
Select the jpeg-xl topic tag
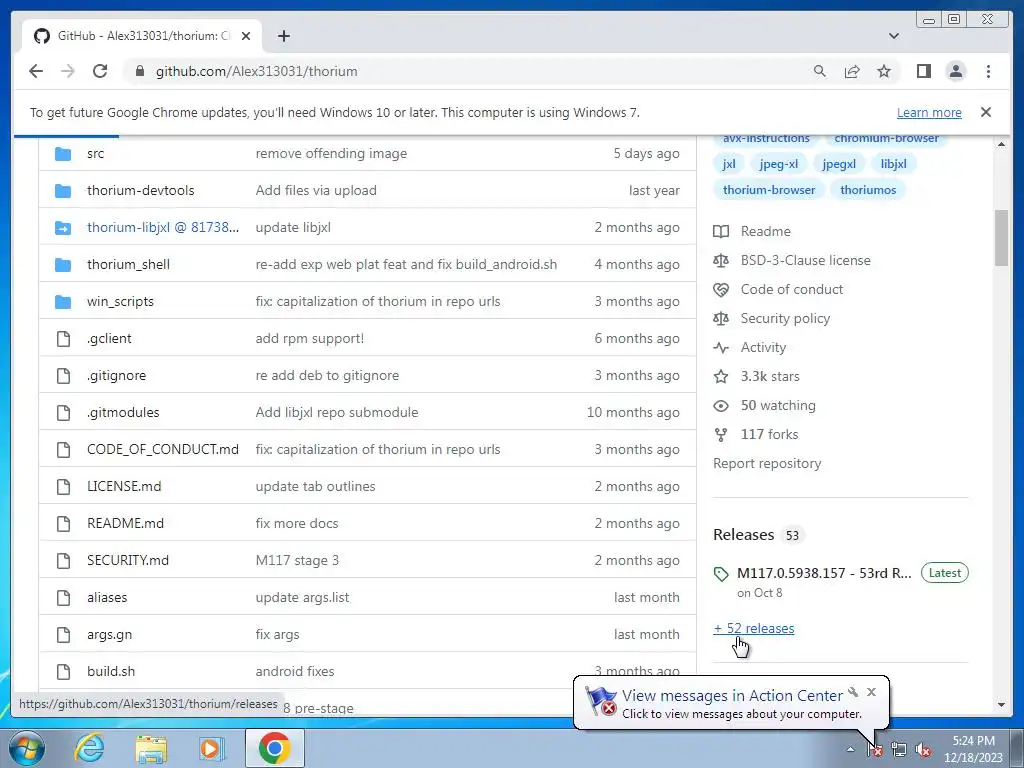pos(778,164)
